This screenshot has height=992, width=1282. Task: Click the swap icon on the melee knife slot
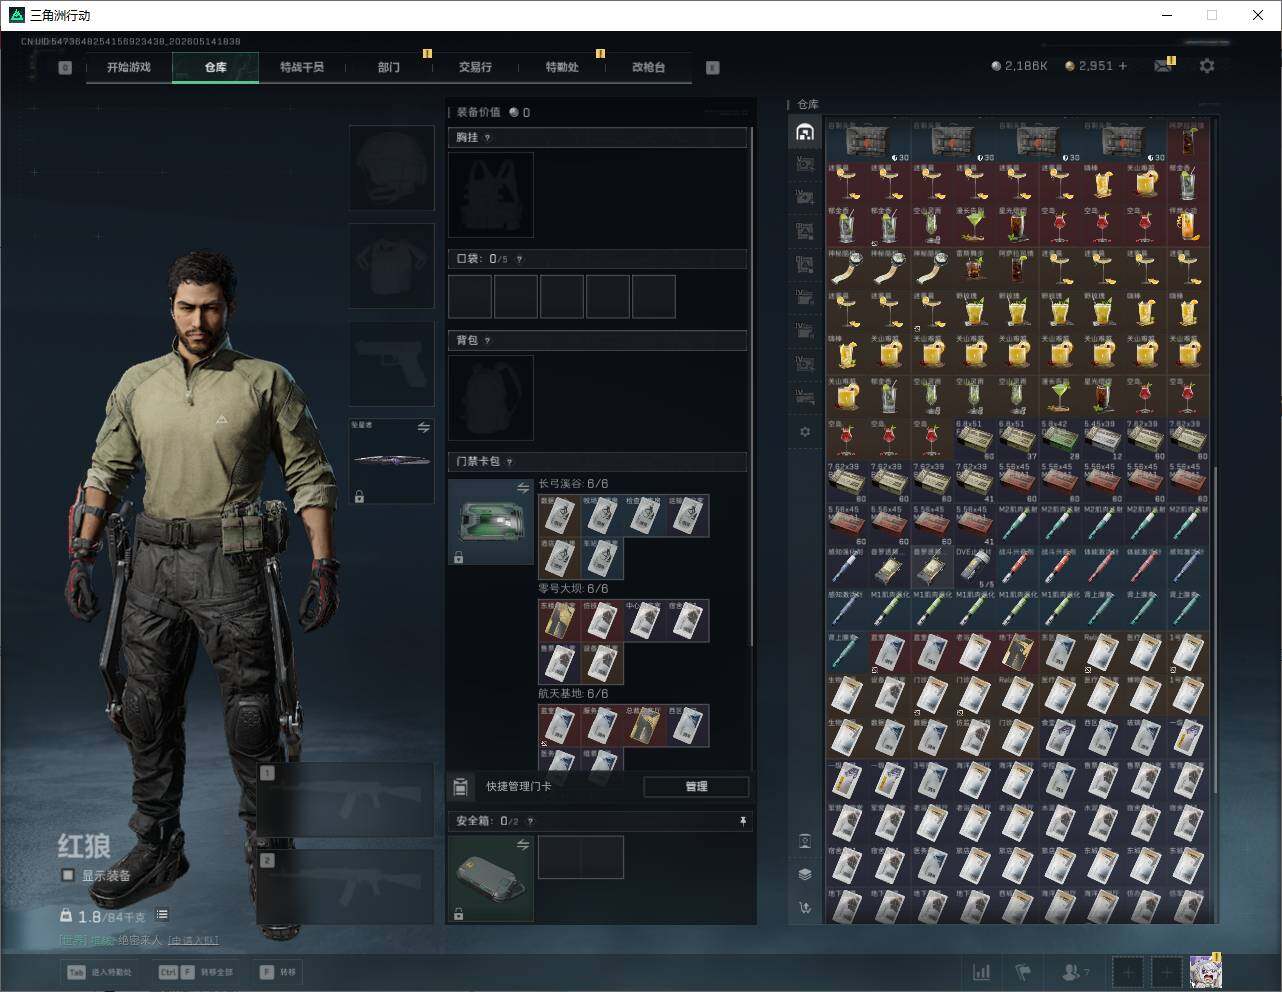(423, 428)
